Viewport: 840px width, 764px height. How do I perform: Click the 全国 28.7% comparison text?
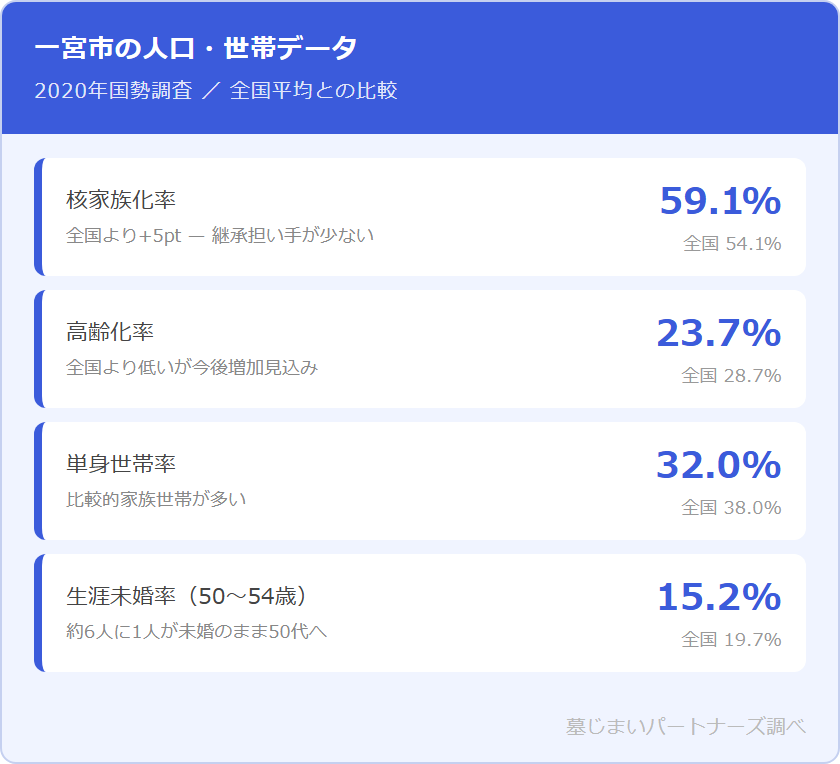click(731, 376)
